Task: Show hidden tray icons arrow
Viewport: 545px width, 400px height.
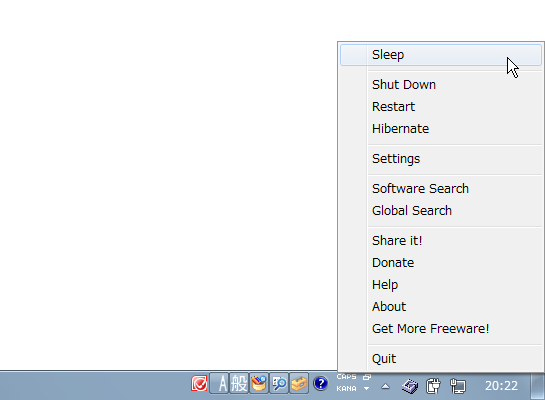Action: 385,386
